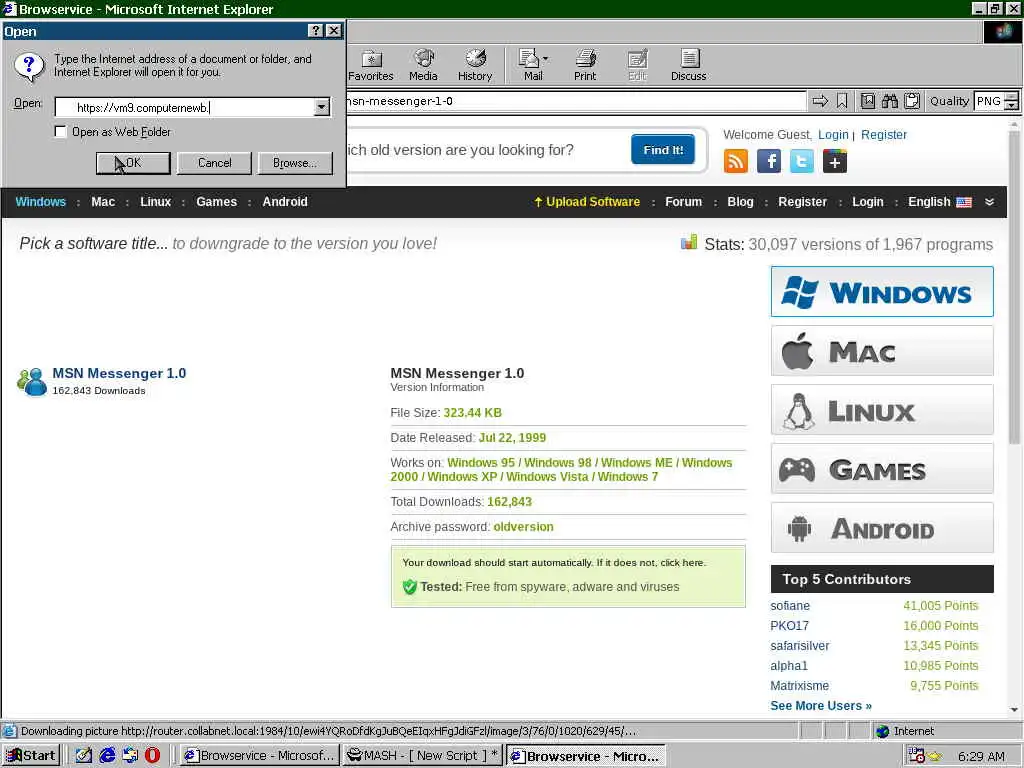Open the Twitter icon
Image resolution: width=1024 pixels, height=768 pixels.
coord(801,161)
